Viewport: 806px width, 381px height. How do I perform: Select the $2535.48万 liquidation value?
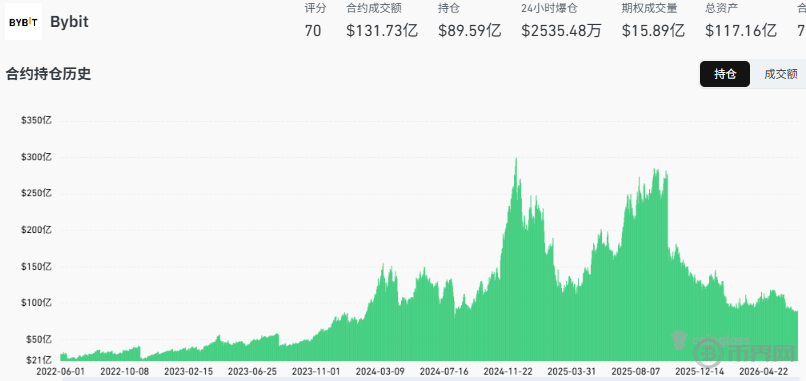tap(561, 31)
